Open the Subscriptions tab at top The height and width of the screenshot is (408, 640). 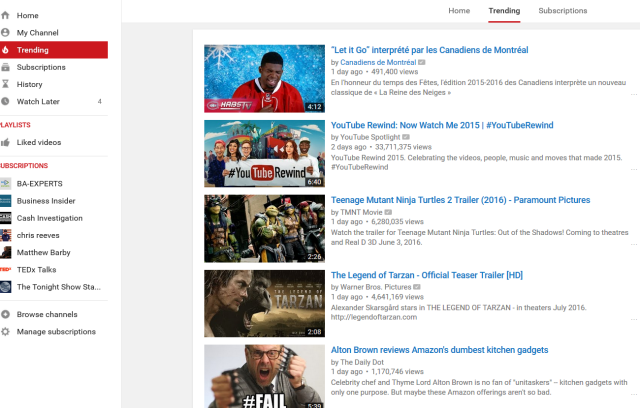[x=563, y=11]
